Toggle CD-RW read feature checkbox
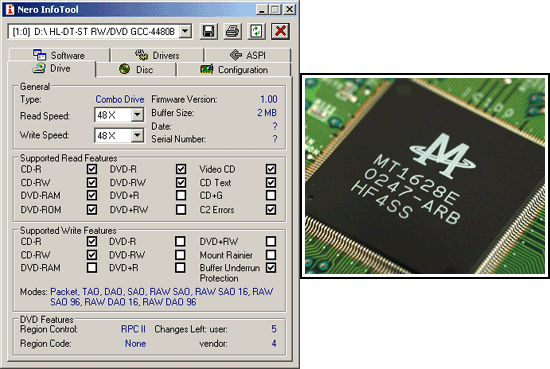This screenshot has width=550, height=369. (92, 182)
